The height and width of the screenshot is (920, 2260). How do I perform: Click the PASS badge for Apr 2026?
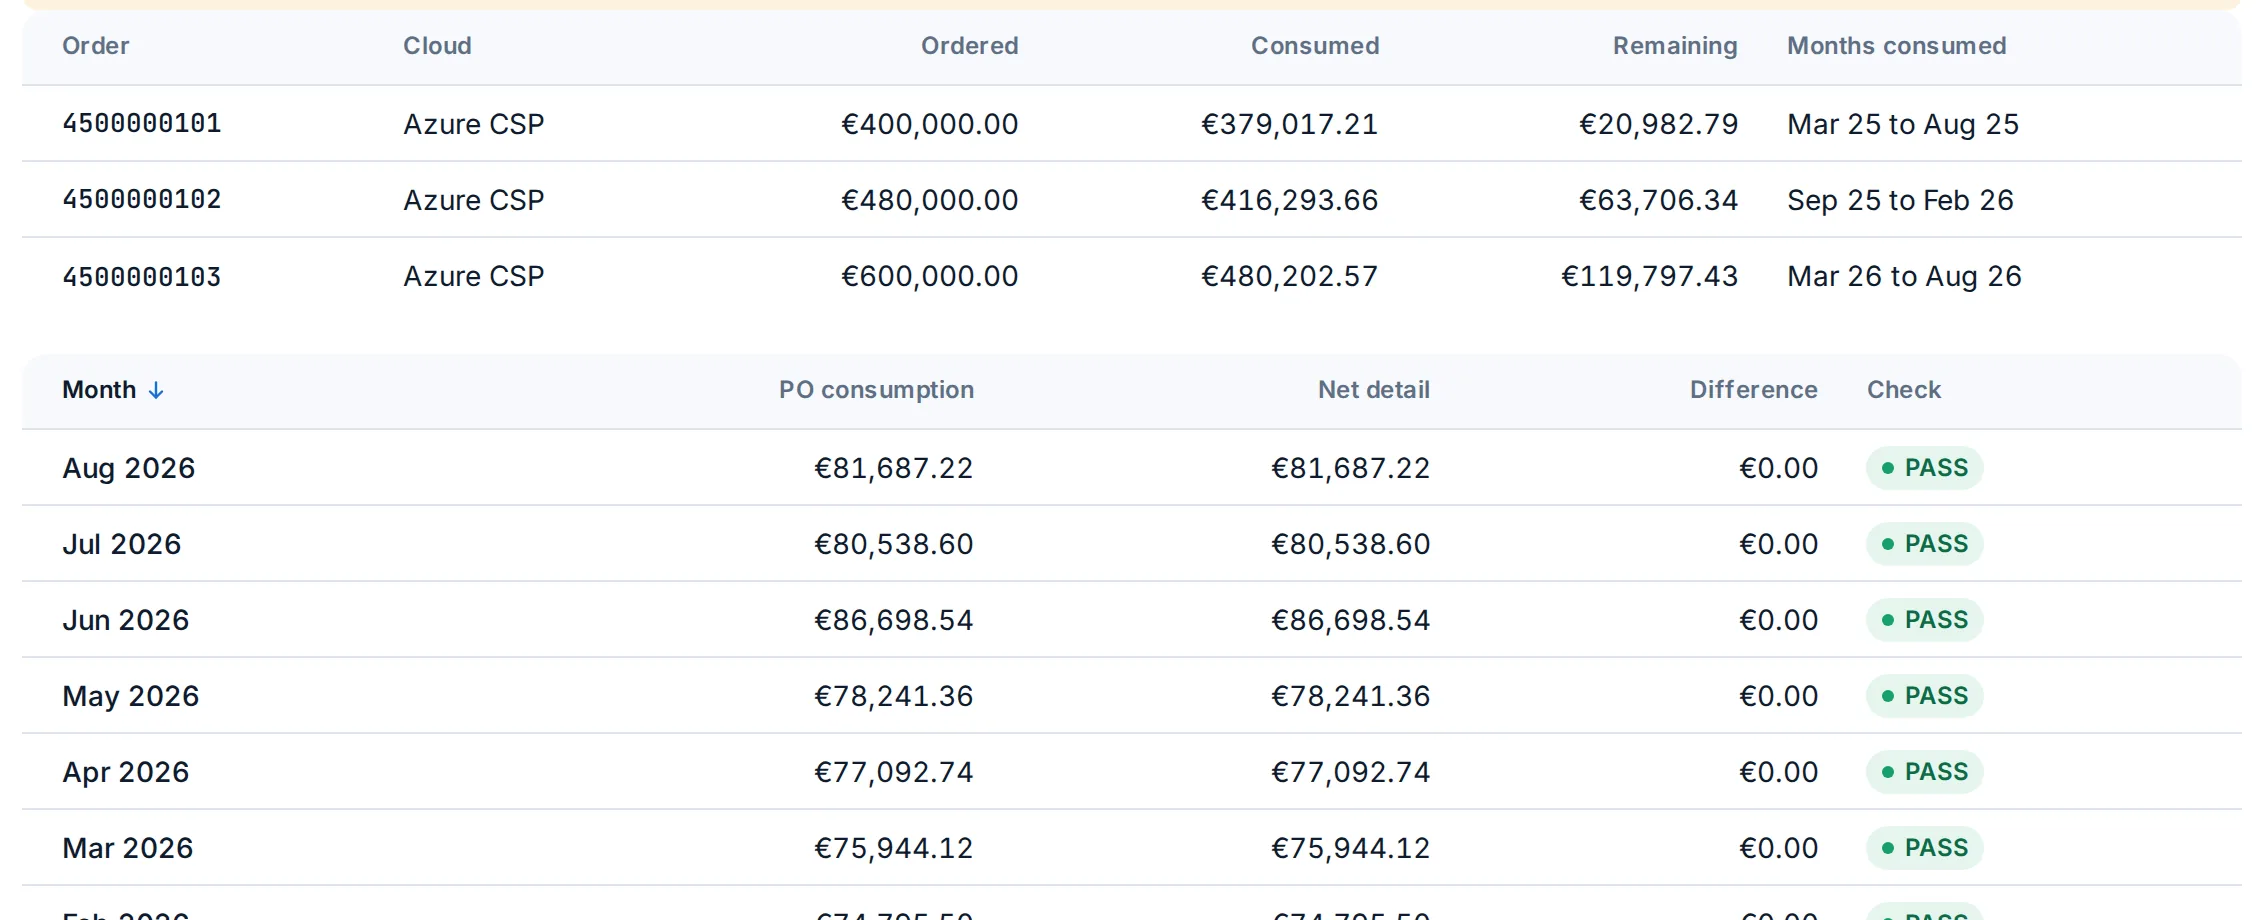point(1924,772)
